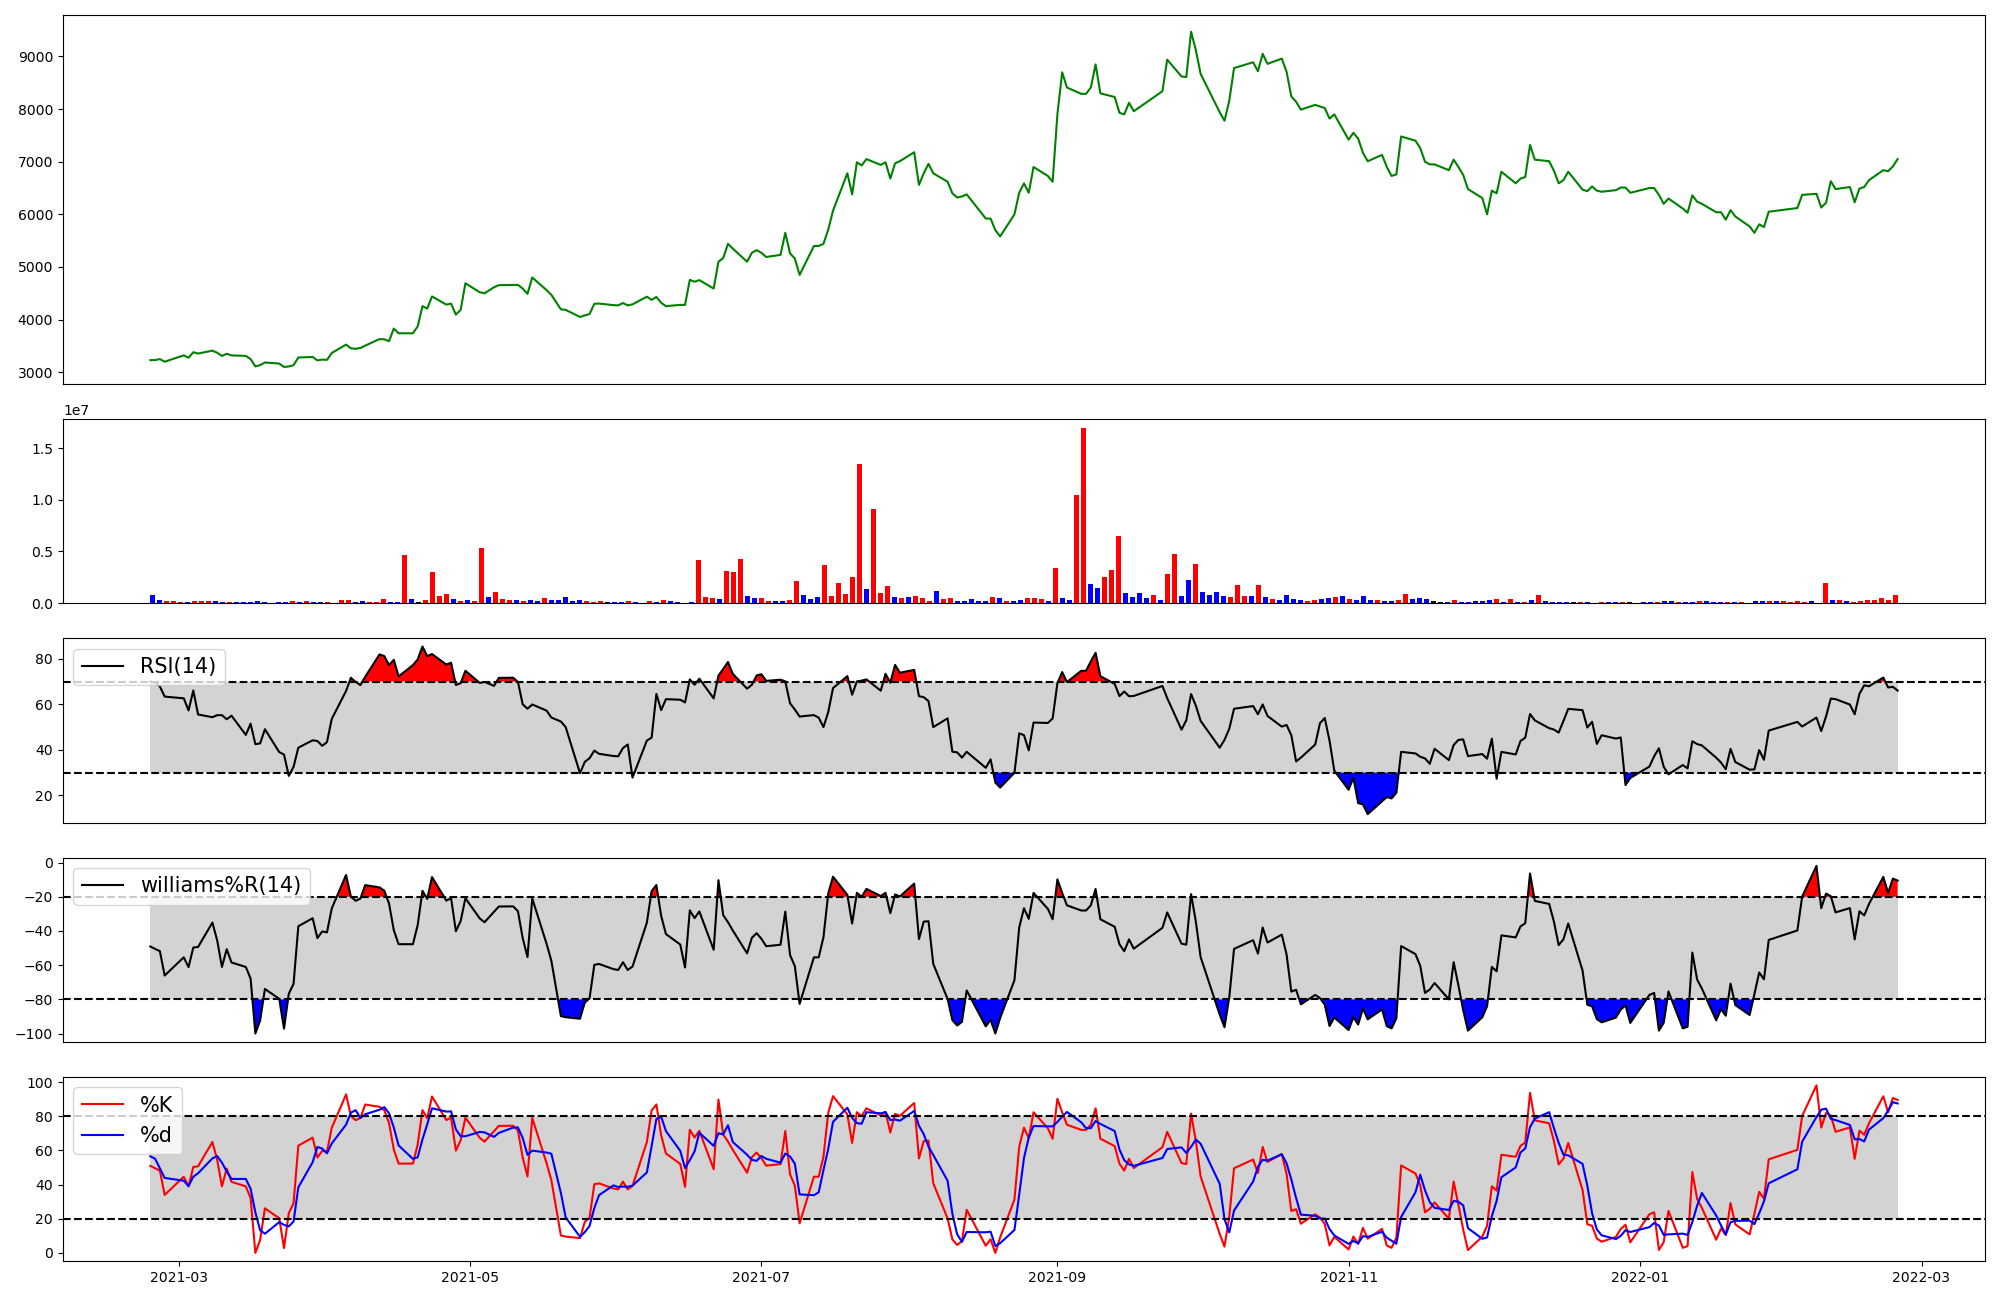Viewport: 2000px width, 1300px height.
Task: Click the 2021-09 x-axis date label
Action: click(x=1057, y=1276)
